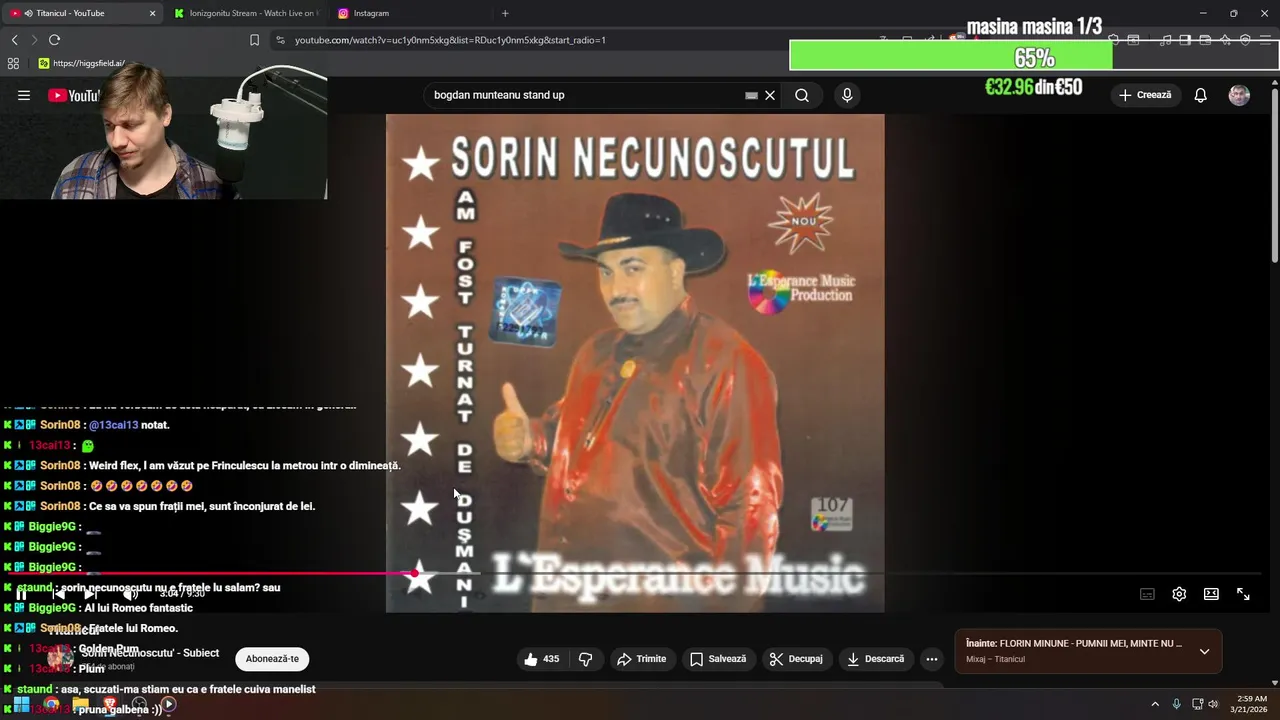Enter fullscreen mode in the player
Screen dimensions: 1280x720
pyautogui.click(x=1243, y=594)
